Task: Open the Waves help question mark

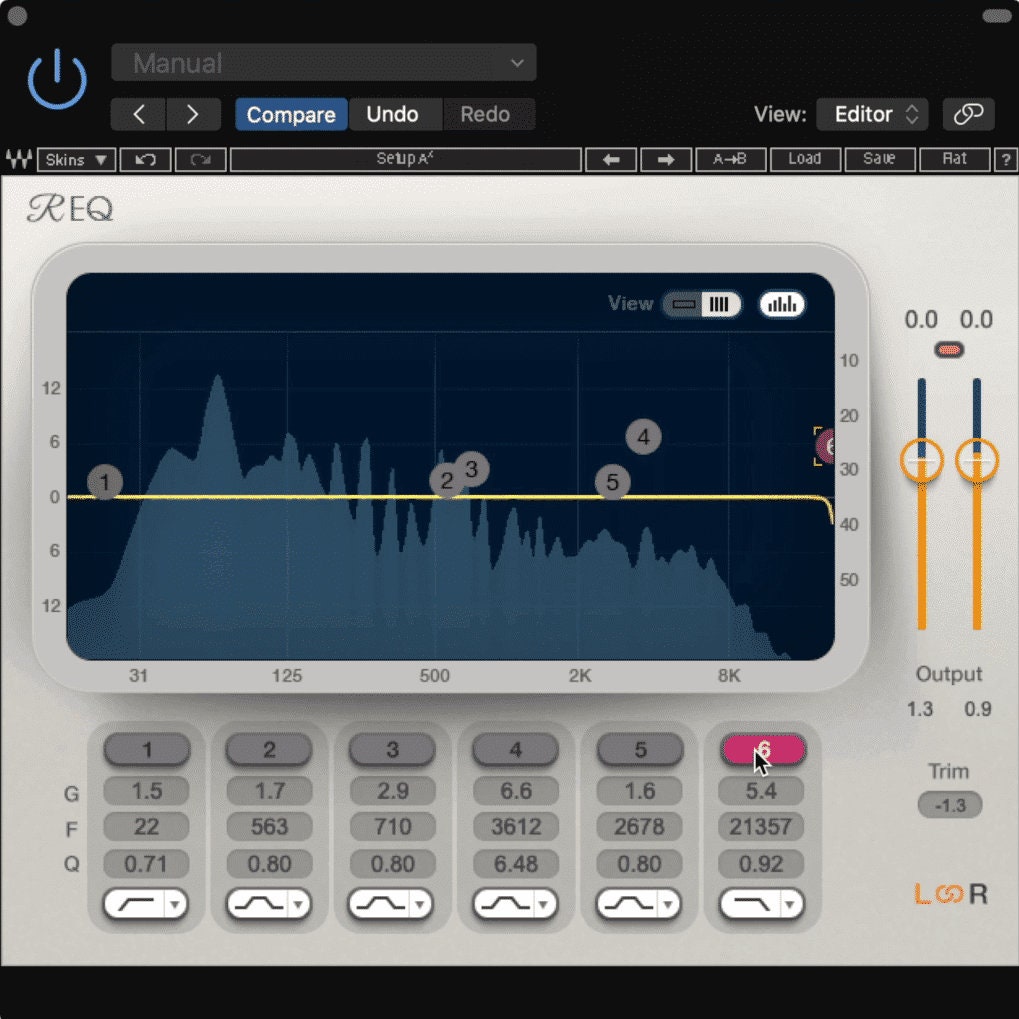Action: 1006,159
